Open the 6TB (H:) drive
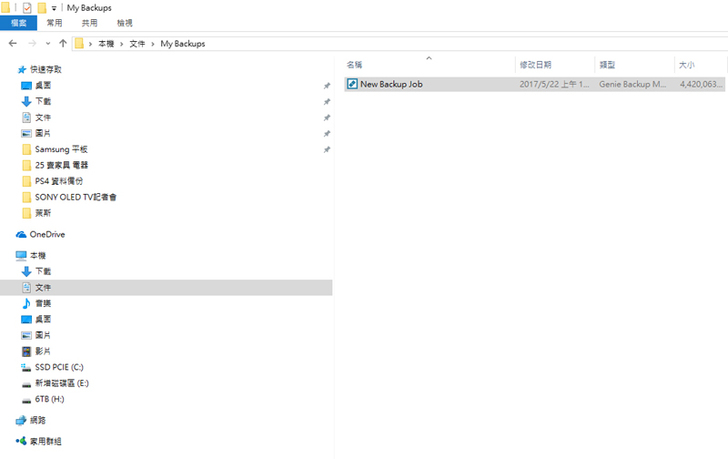The height and width of the screenshot is (459, 728). pyautogui.click(x=50, y=399)
